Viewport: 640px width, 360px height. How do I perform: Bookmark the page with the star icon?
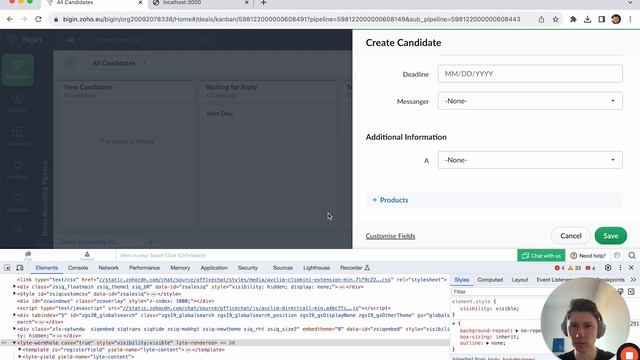point(556,19)
